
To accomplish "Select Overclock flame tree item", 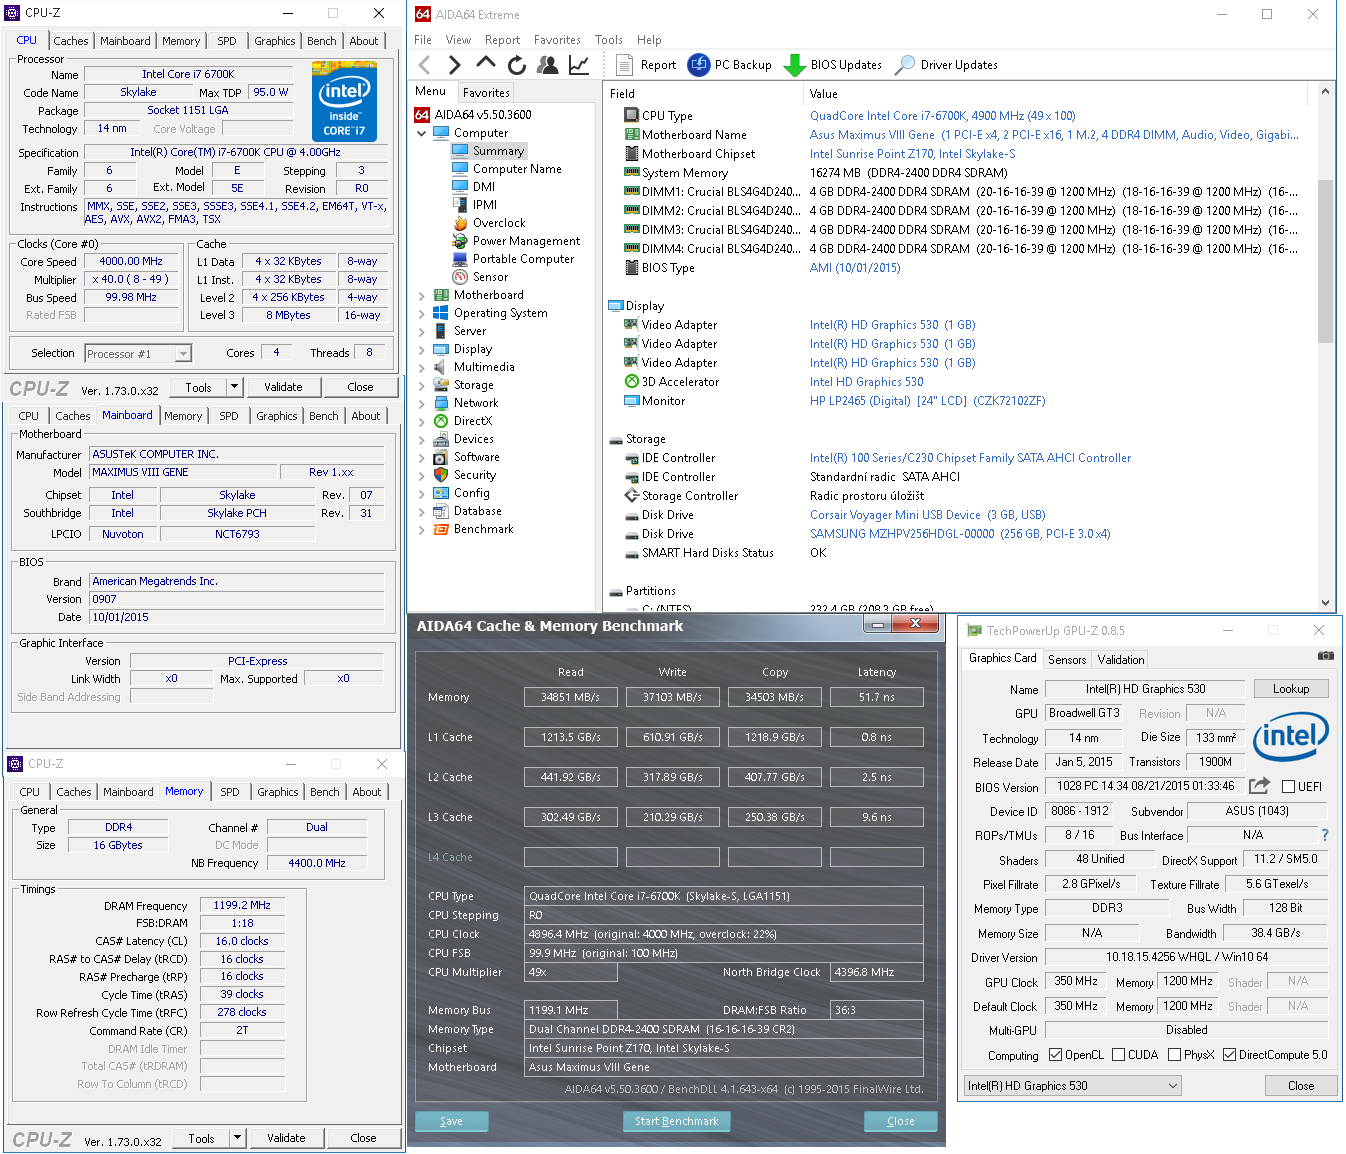I will click(489, 223).
